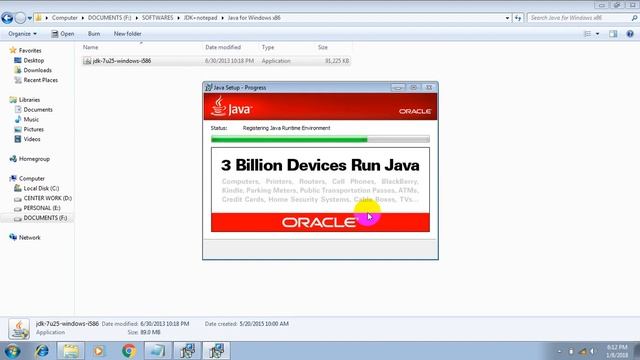Go back with the Explorer back arrow
This screenshot has width=640, height=360.
point(7,18)
